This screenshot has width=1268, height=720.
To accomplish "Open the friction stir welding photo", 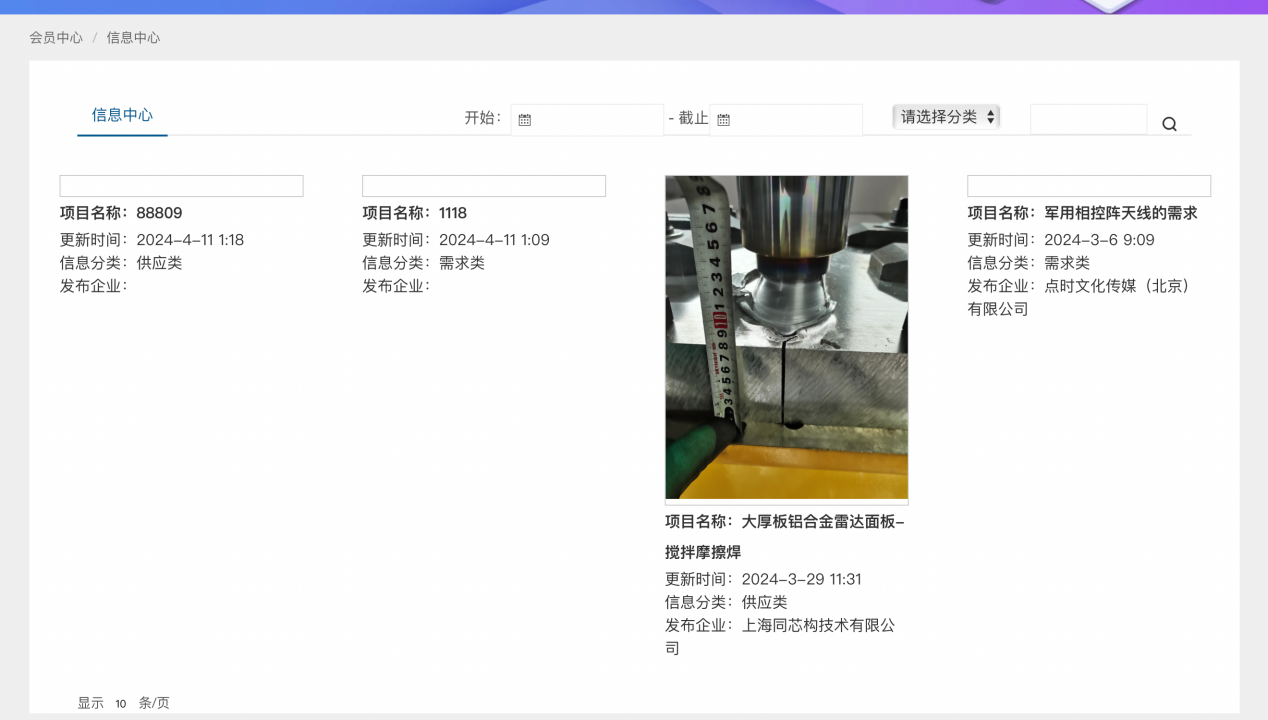I will tap(786, 337).
